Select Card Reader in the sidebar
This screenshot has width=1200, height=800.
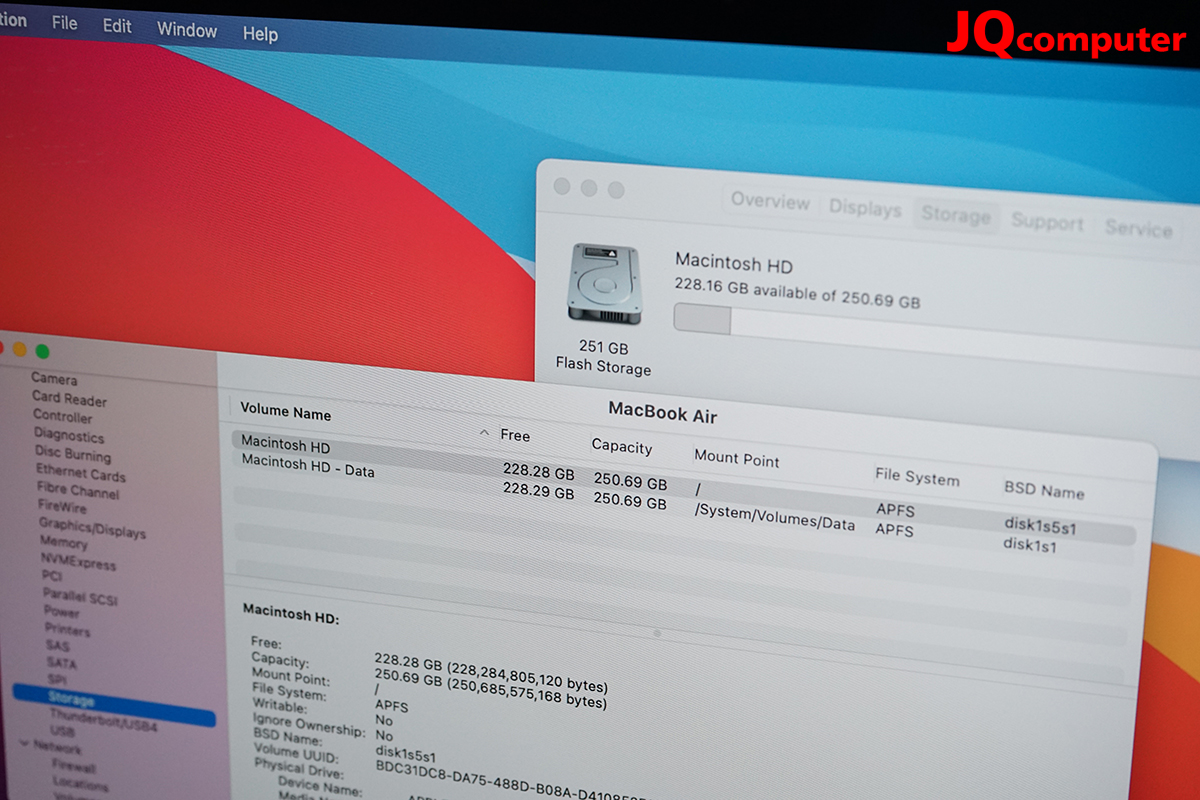tap(69, 398)
